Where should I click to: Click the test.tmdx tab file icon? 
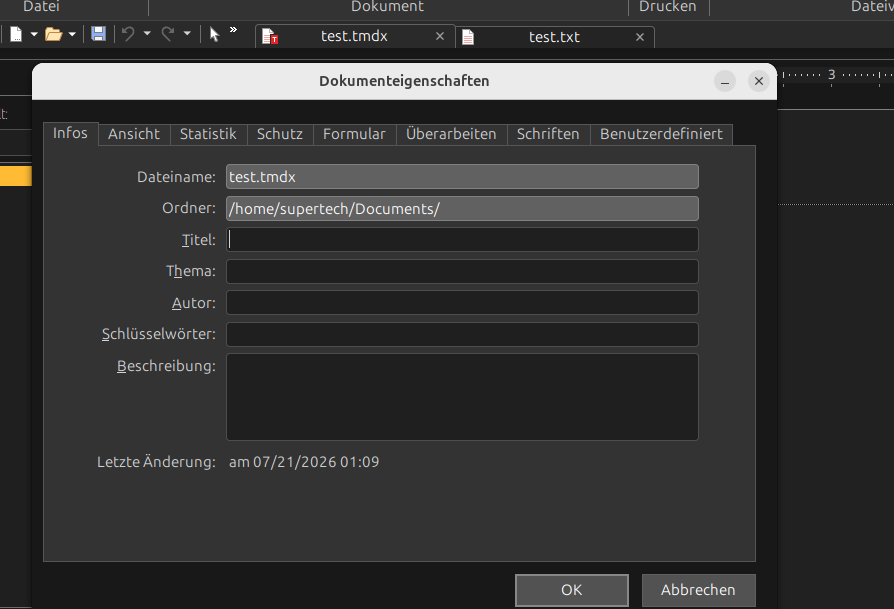pyautogui.click(x=270, y=36)
